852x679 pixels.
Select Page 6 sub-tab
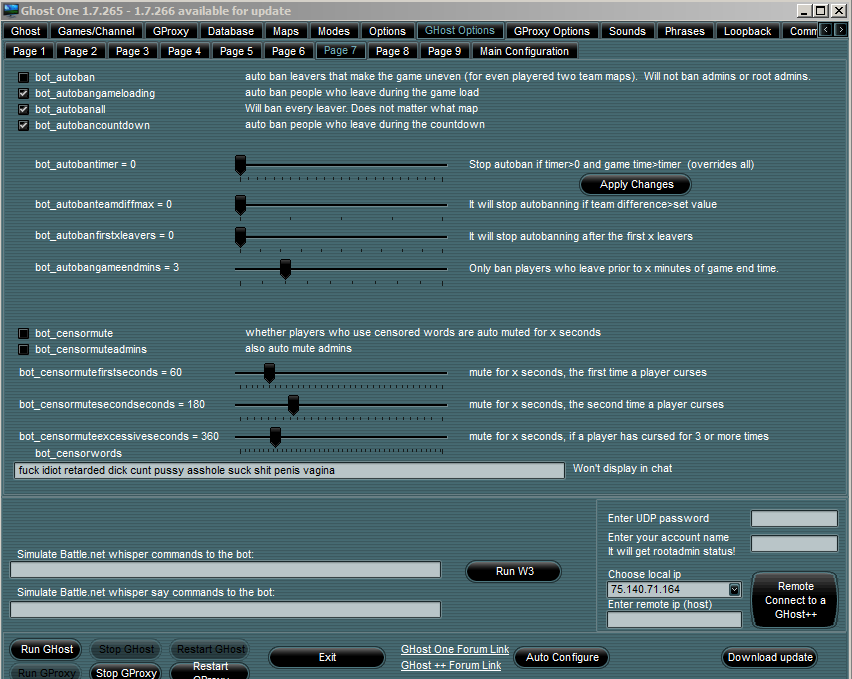coord(288,51)
